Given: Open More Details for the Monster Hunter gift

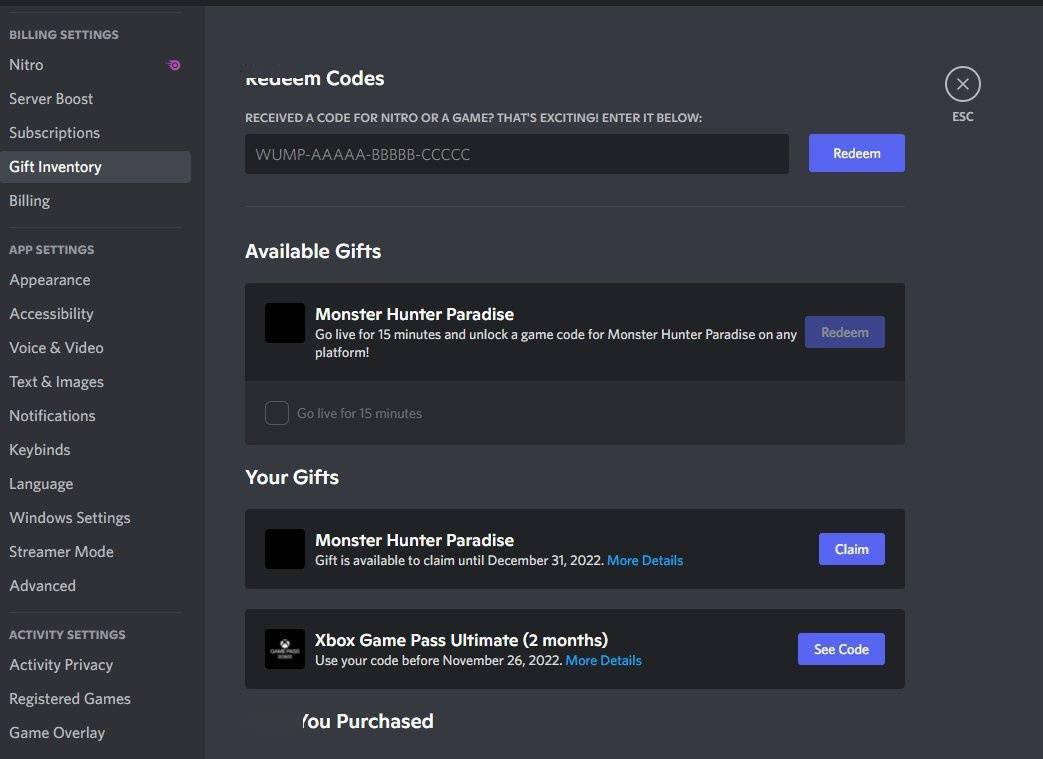Looking at the screenshot, I should (x=645, y=560).
